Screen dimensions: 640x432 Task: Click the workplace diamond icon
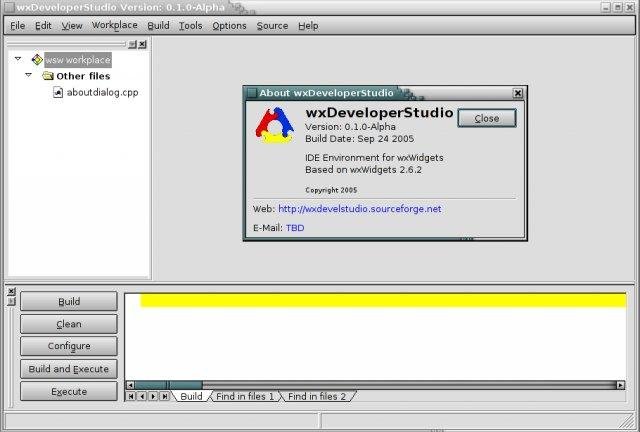[x=37, y=60]
